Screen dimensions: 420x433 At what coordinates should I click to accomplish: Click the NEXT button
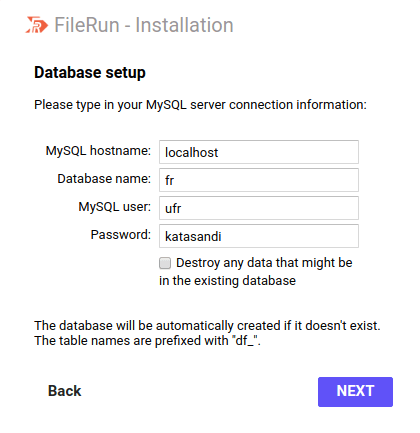[x=355, y=392]
